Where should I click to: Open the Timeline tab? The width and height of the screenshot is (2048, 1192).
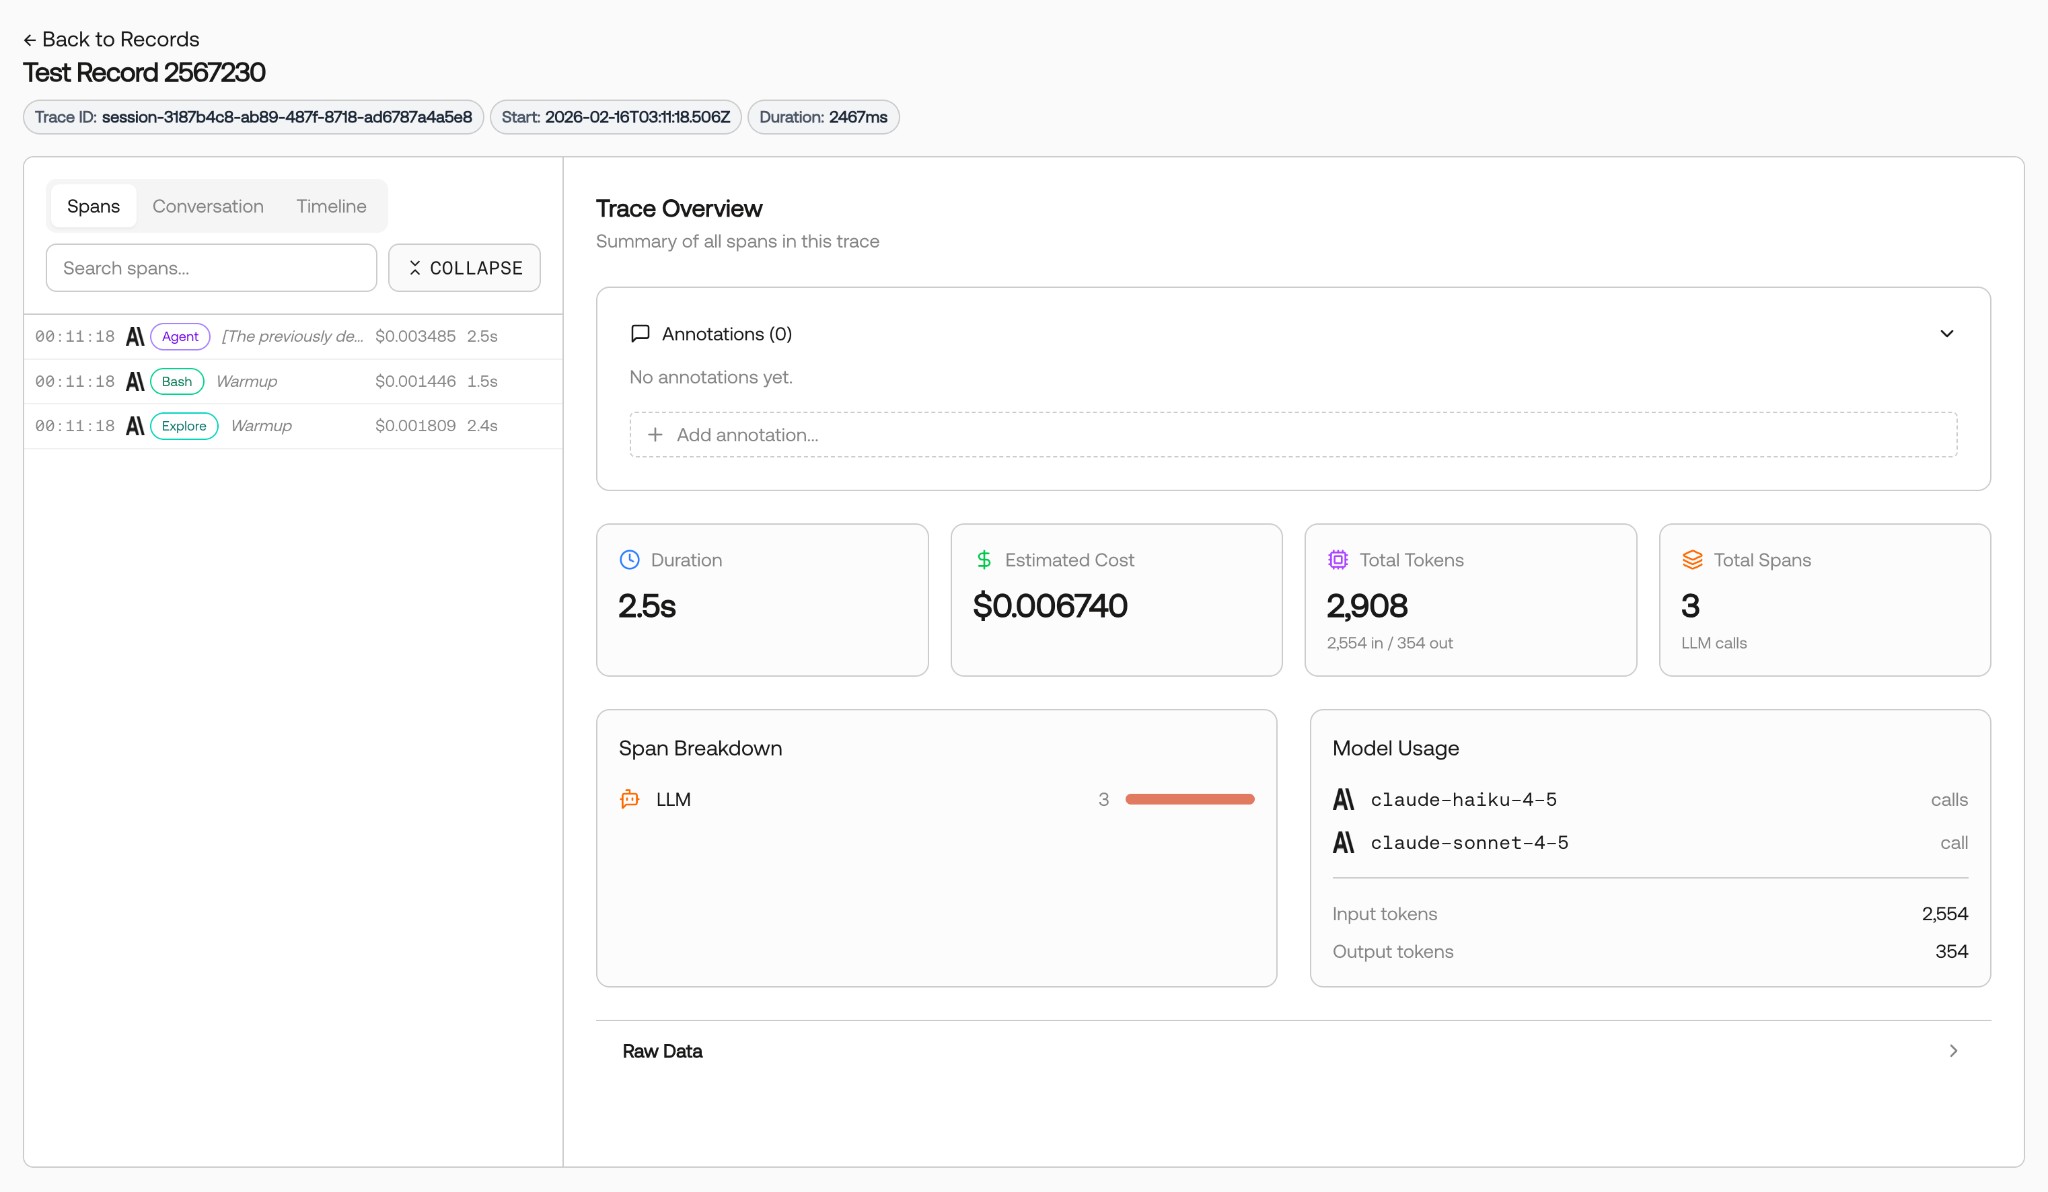(331, 206)
